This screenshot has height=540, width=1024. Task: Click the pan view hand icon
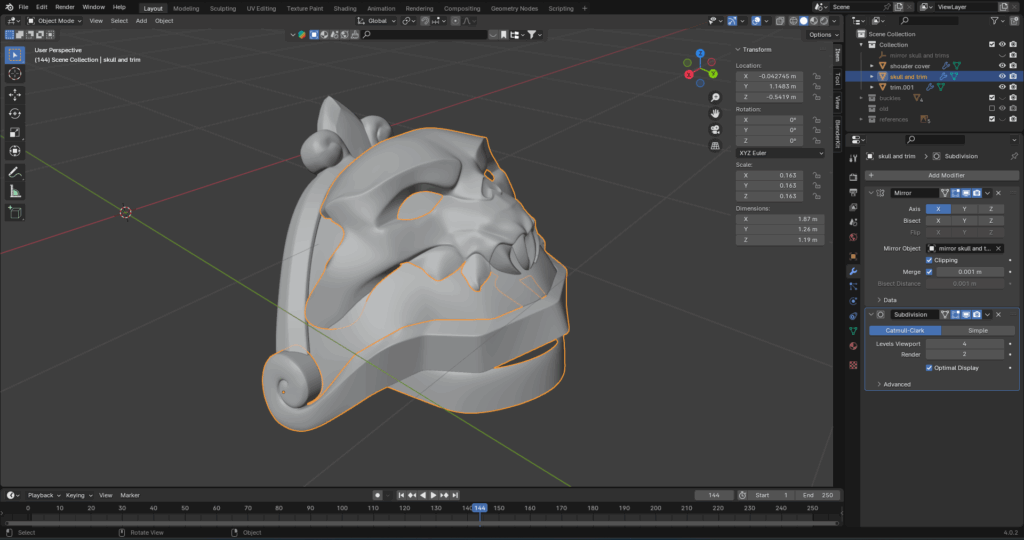pyautogui.click(x=715, y=114)
